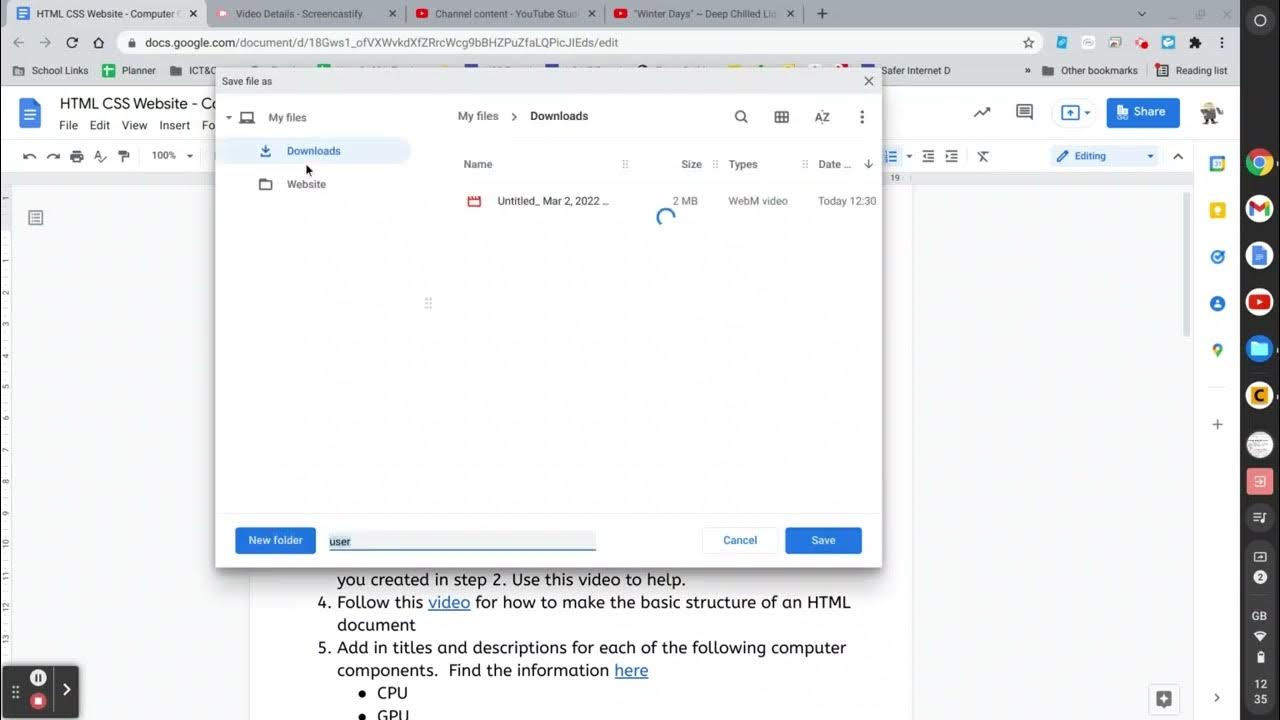The height and width of the screenshot is (720, 1280).
Task: Open the AZ sort options in file dialog
Action: pyautogui.click(x=822, y=117)
